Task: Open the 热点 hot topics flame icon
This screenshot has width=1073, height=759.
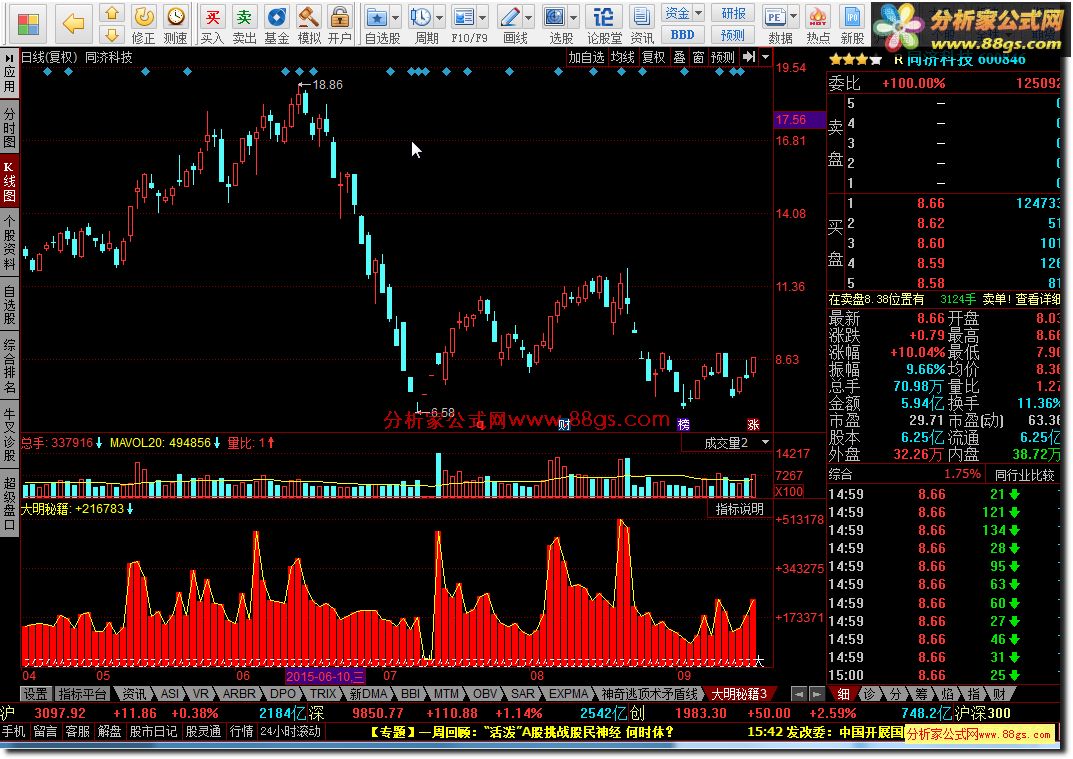Action: (818, 25)
